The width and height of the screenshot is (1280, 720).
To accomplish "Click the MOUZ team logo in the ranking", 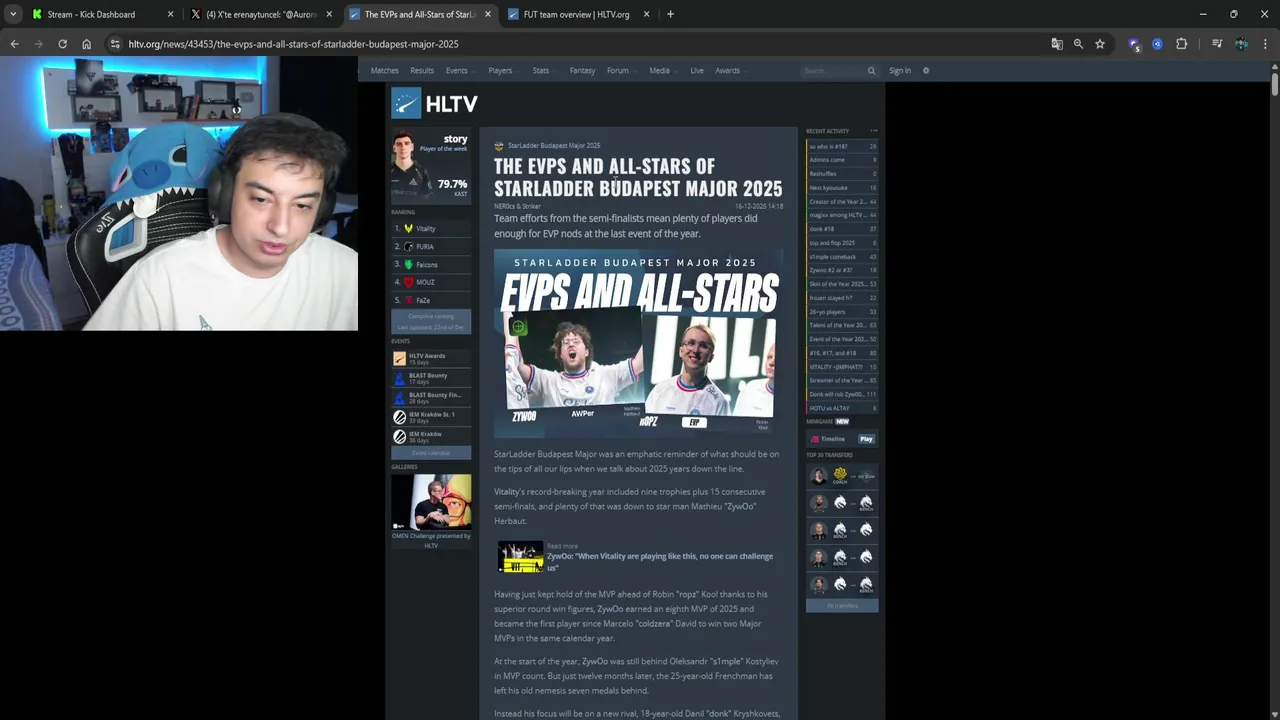I will (408, 283).
